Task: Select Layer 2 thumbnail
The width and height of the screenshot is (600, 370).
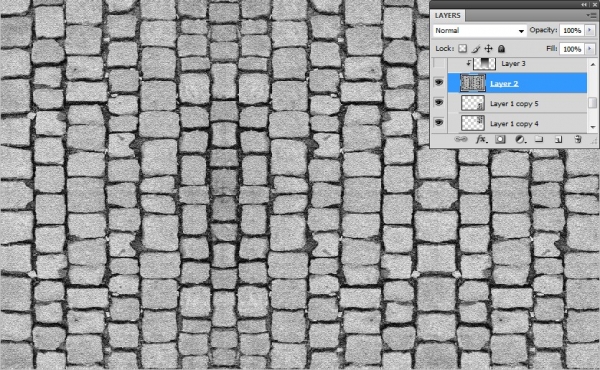Action: coord(473,83)
